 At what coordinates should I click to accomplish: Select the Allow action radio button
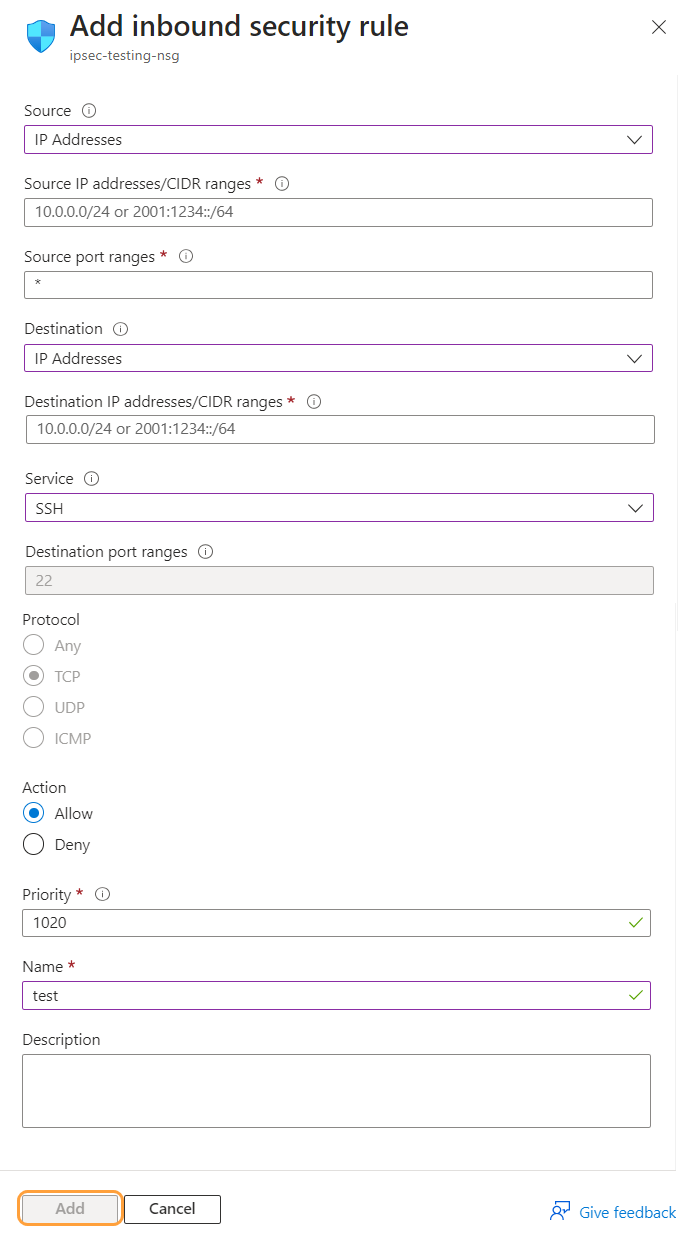[33, 813]
